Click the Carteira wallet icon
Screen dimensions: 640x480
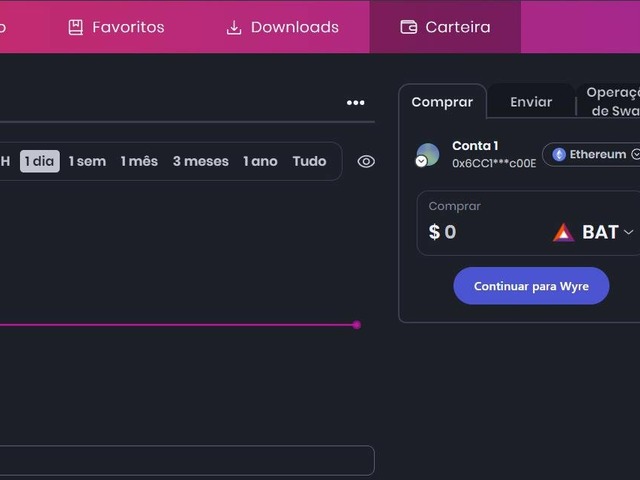408,27
